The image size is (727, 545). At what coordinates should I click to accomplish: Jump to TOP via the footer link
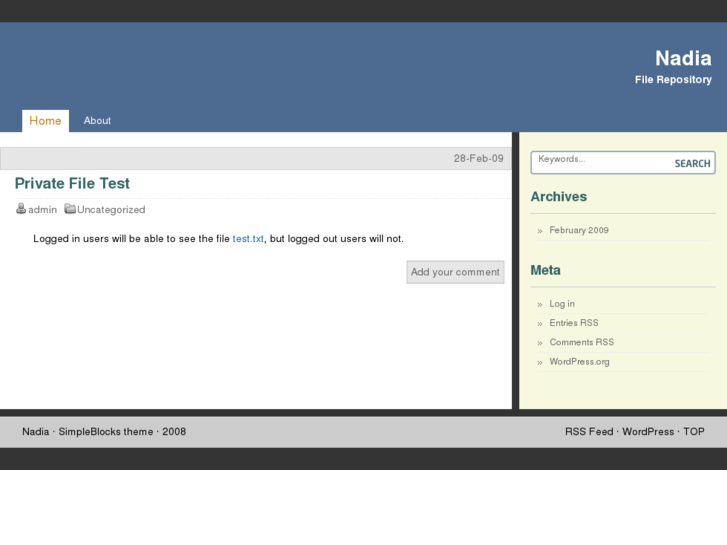[694, 432]
